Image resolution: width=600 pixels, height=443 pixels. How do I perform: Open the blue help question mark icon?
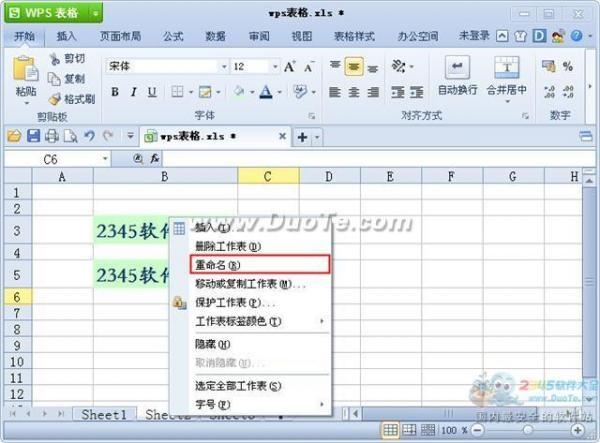click(576, 36)
